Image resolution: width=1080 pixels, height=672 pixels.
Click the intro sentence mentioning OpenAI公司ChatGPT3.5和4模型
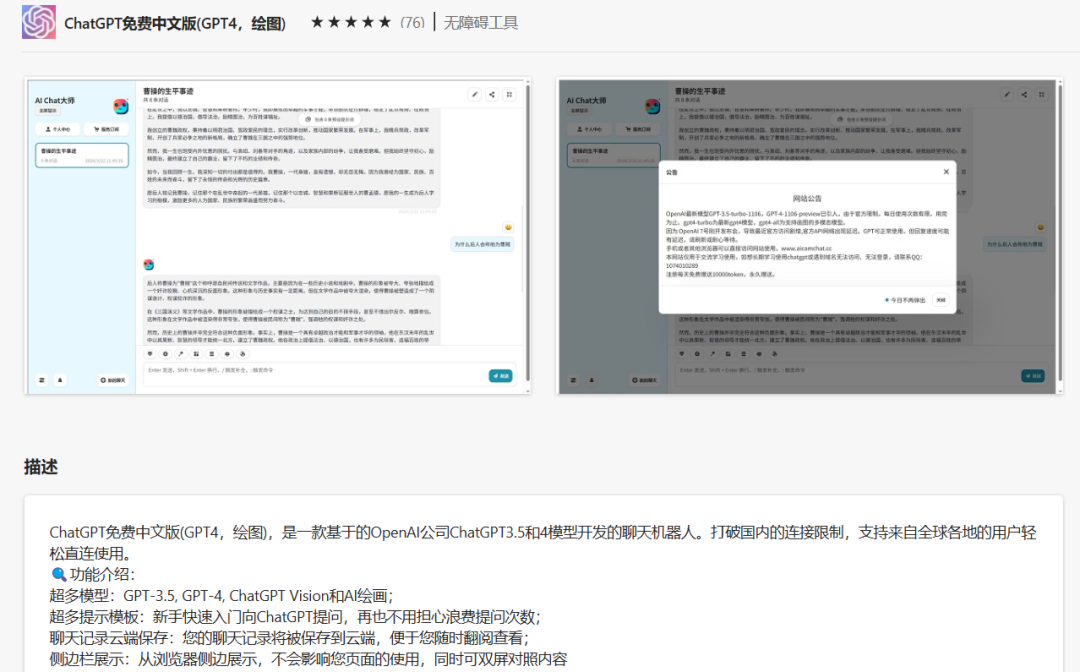(543, 543)
